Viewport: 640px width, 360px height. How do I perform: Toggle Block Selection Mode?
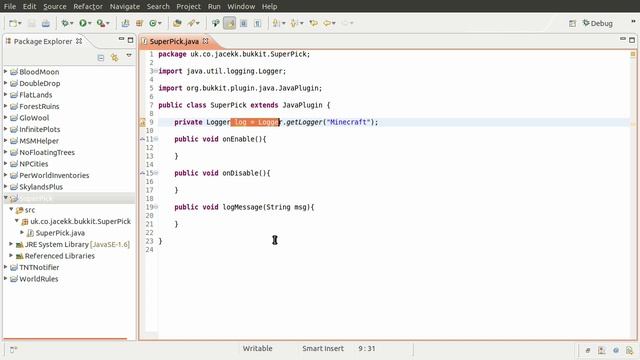(244, 23)
